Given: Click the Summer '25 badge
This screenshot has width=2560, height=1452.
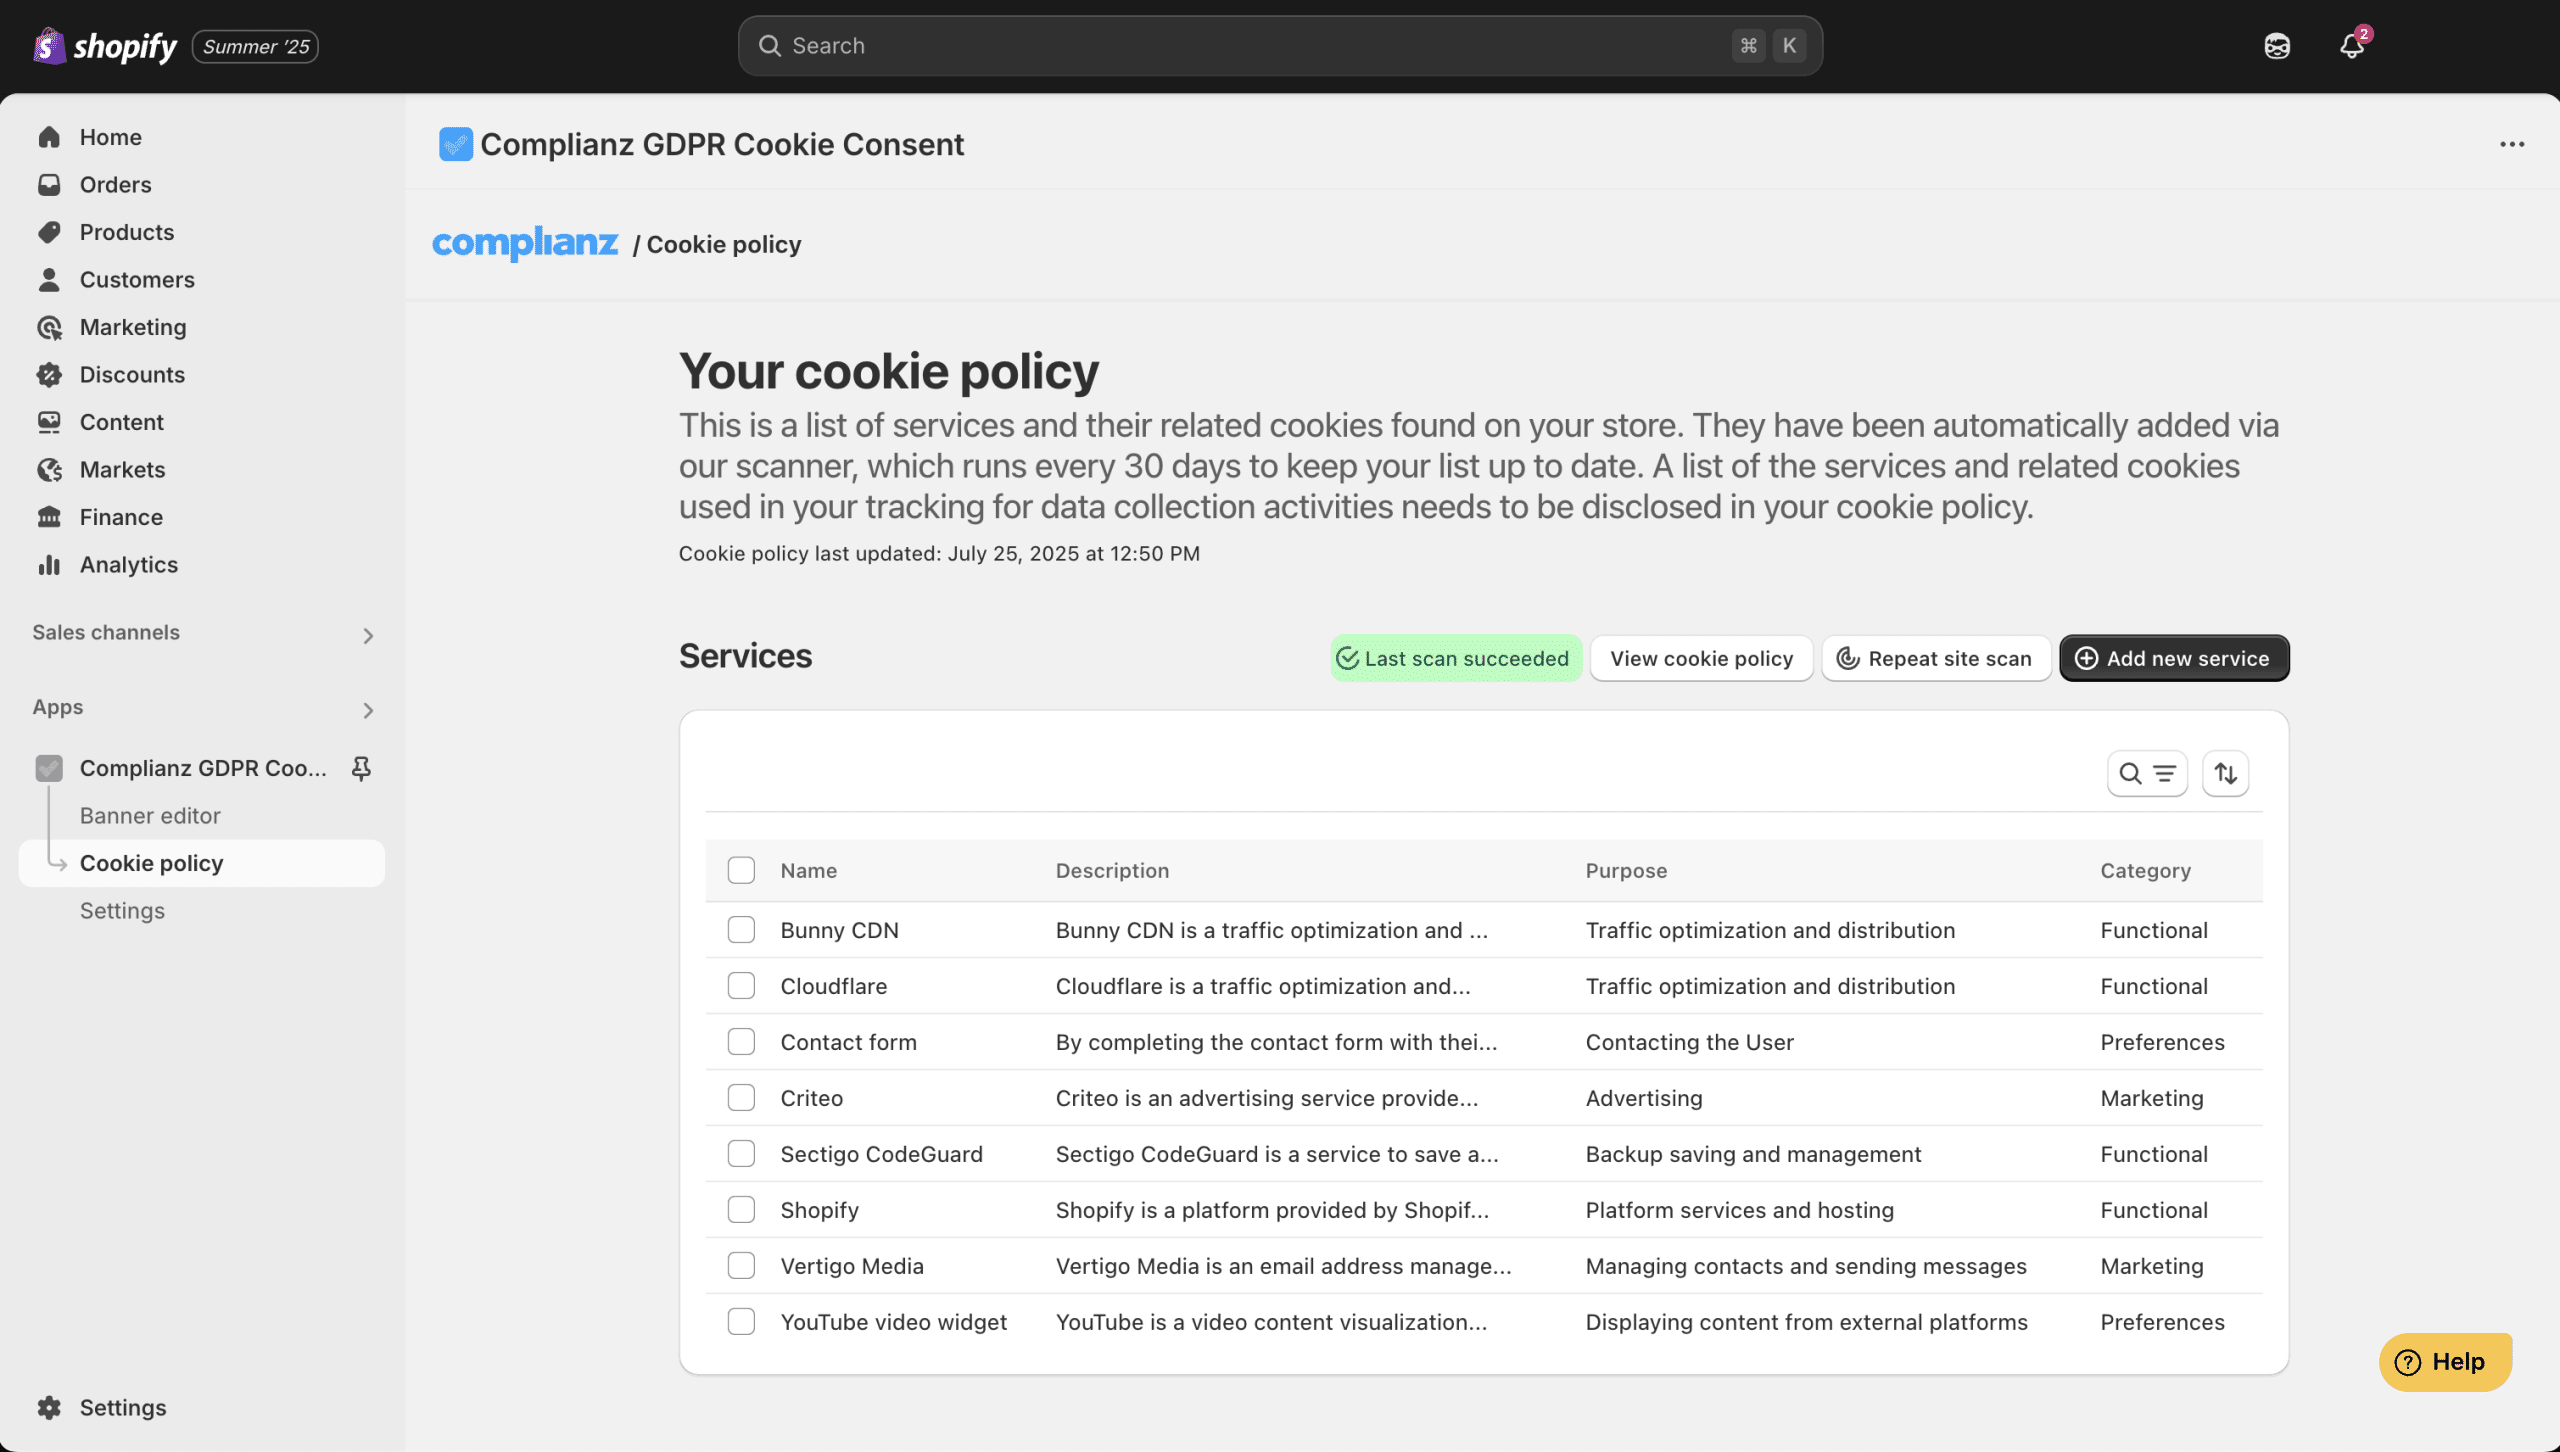Looking at the screenshot, I should coord(255,46).
